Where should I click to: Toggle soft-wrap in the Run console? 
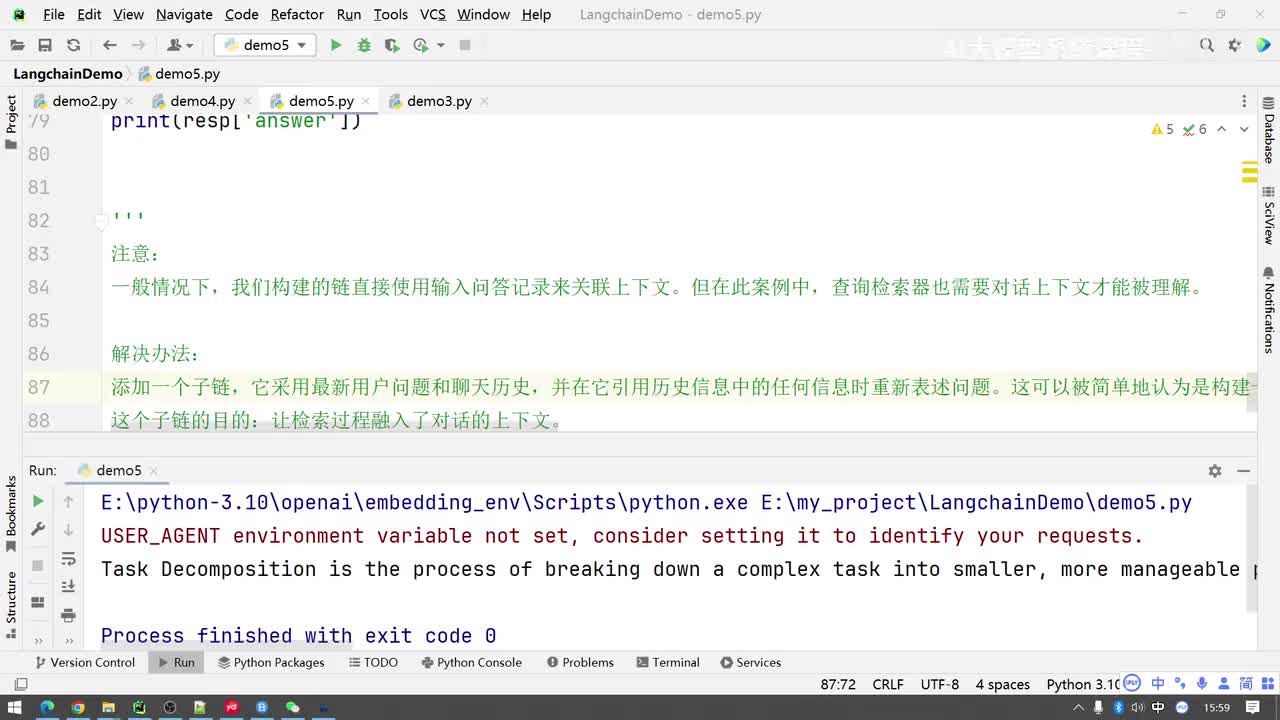tap(68, 558)
